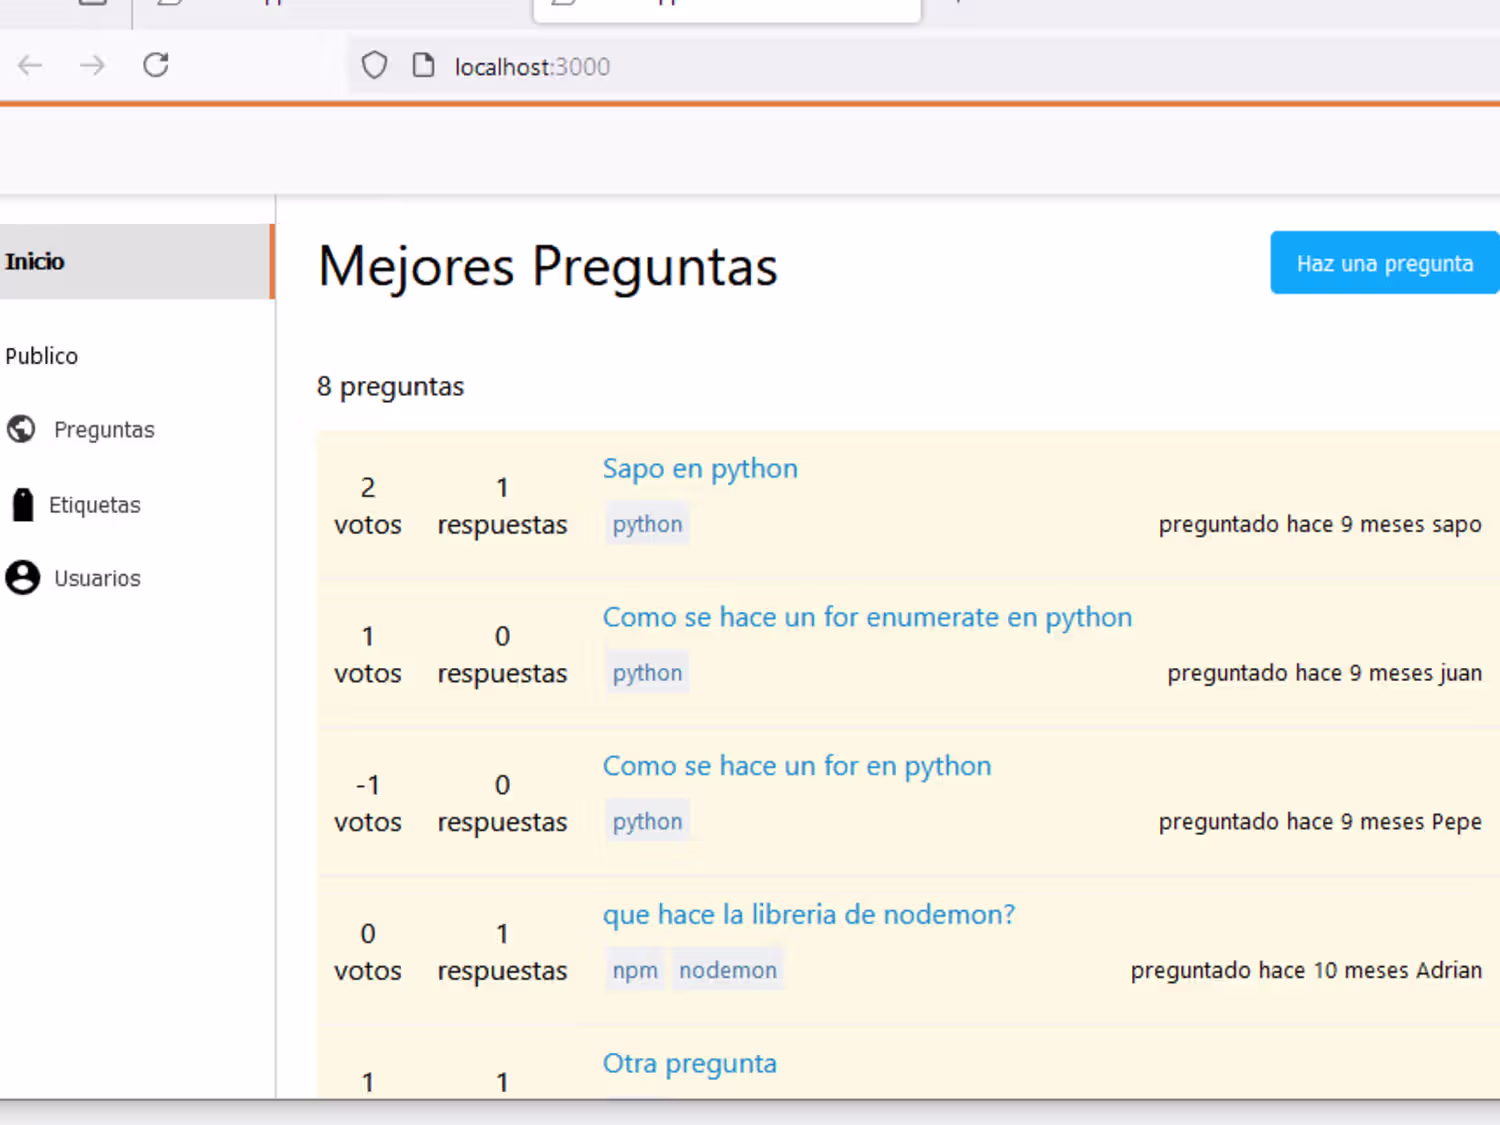This screenshot has width=1500, height=1125.
Task: Open Preguntas in the sidebar
Action: click(104, 430)
